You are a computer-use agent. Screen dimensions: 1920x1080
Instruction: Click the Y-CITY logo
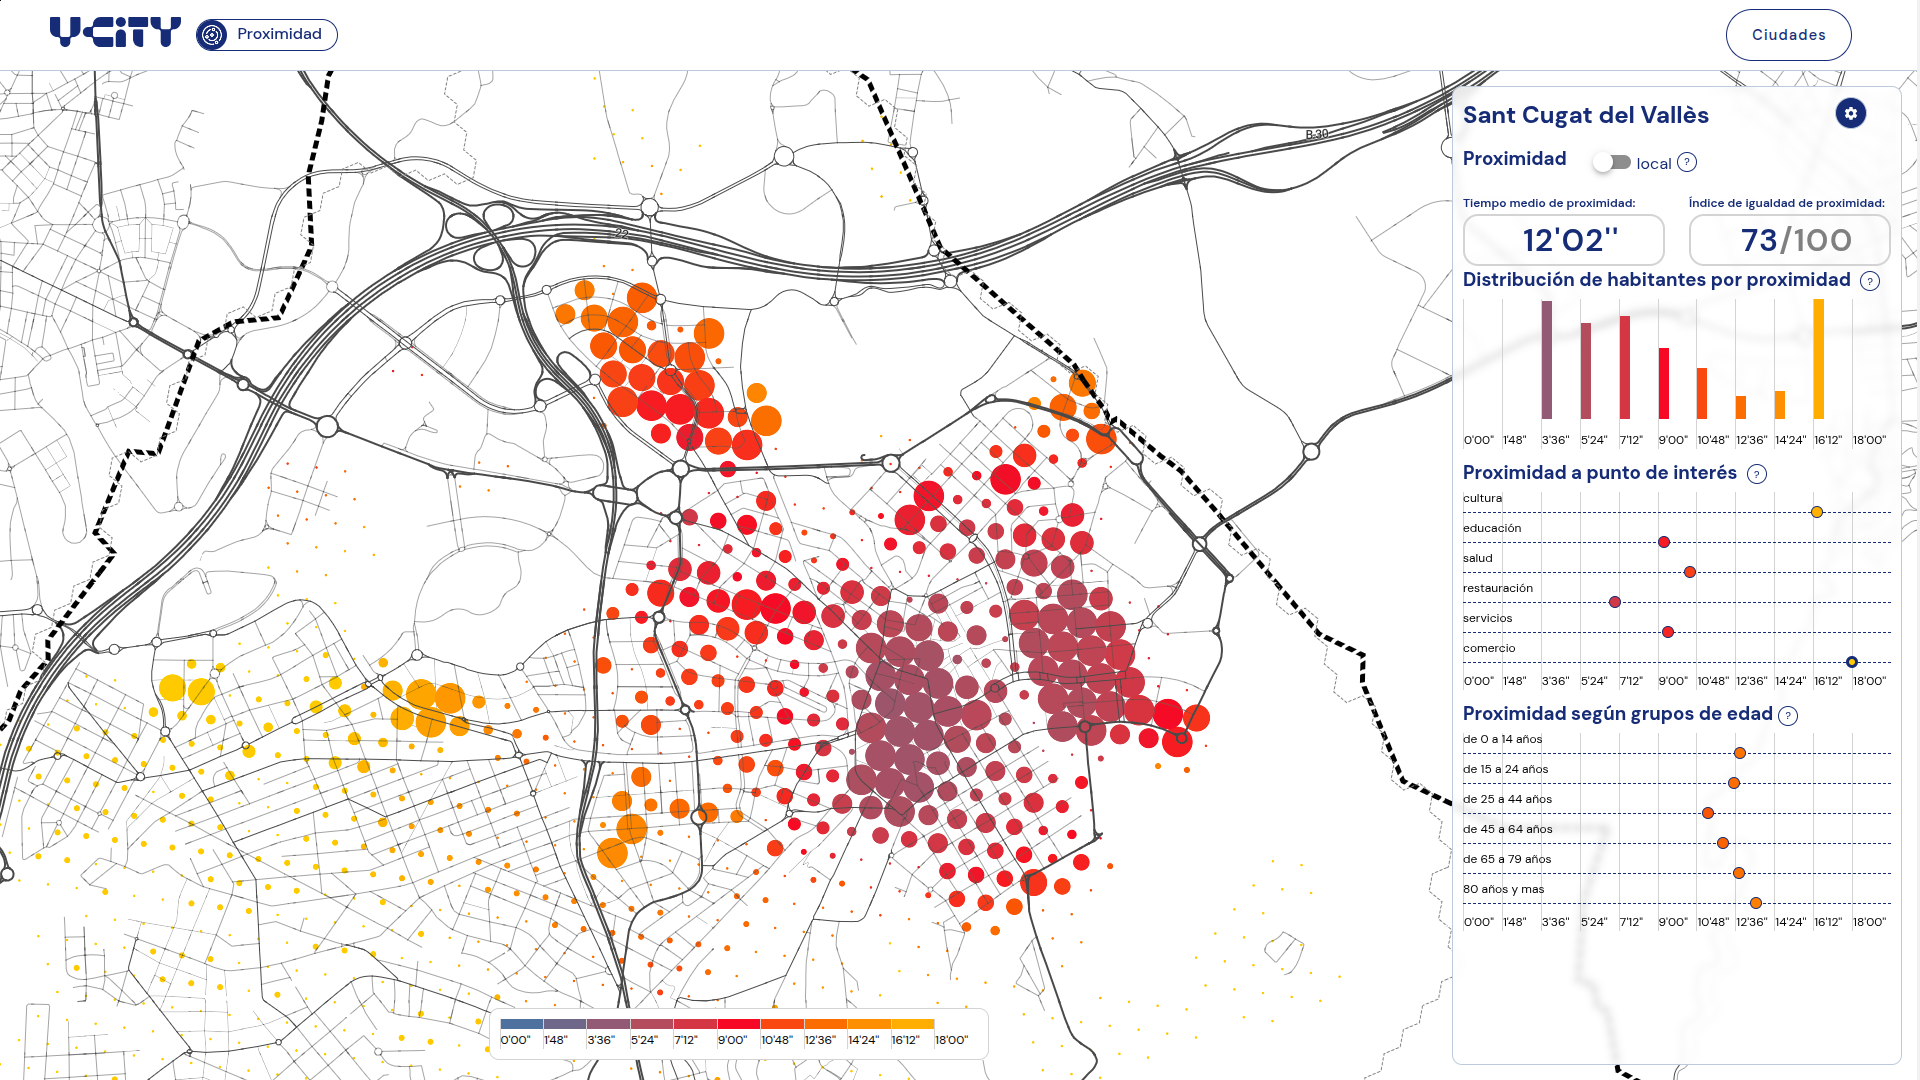pyautogui.click(x=115, y=33)
